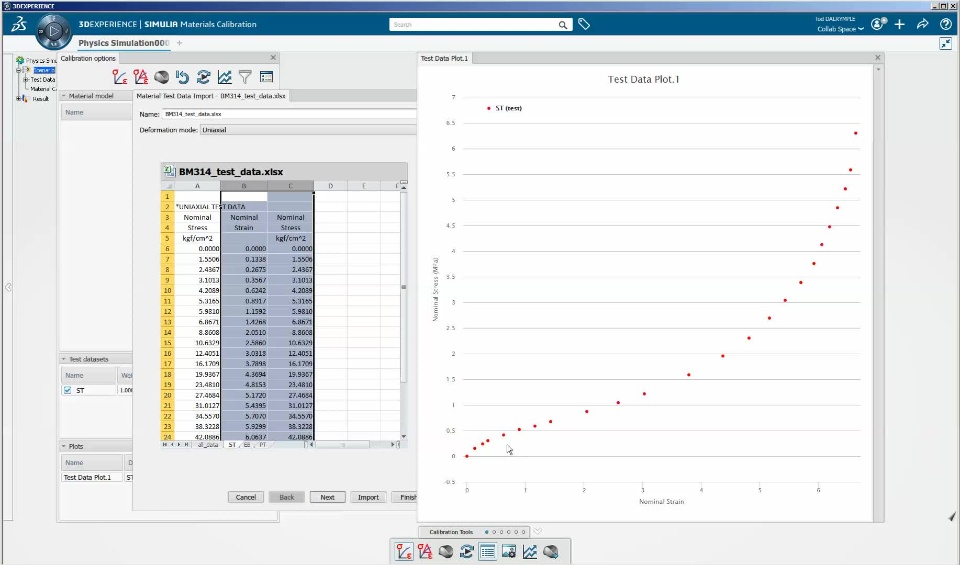Click the Next button
Screen dimensions: 960x565
(328, 497)
